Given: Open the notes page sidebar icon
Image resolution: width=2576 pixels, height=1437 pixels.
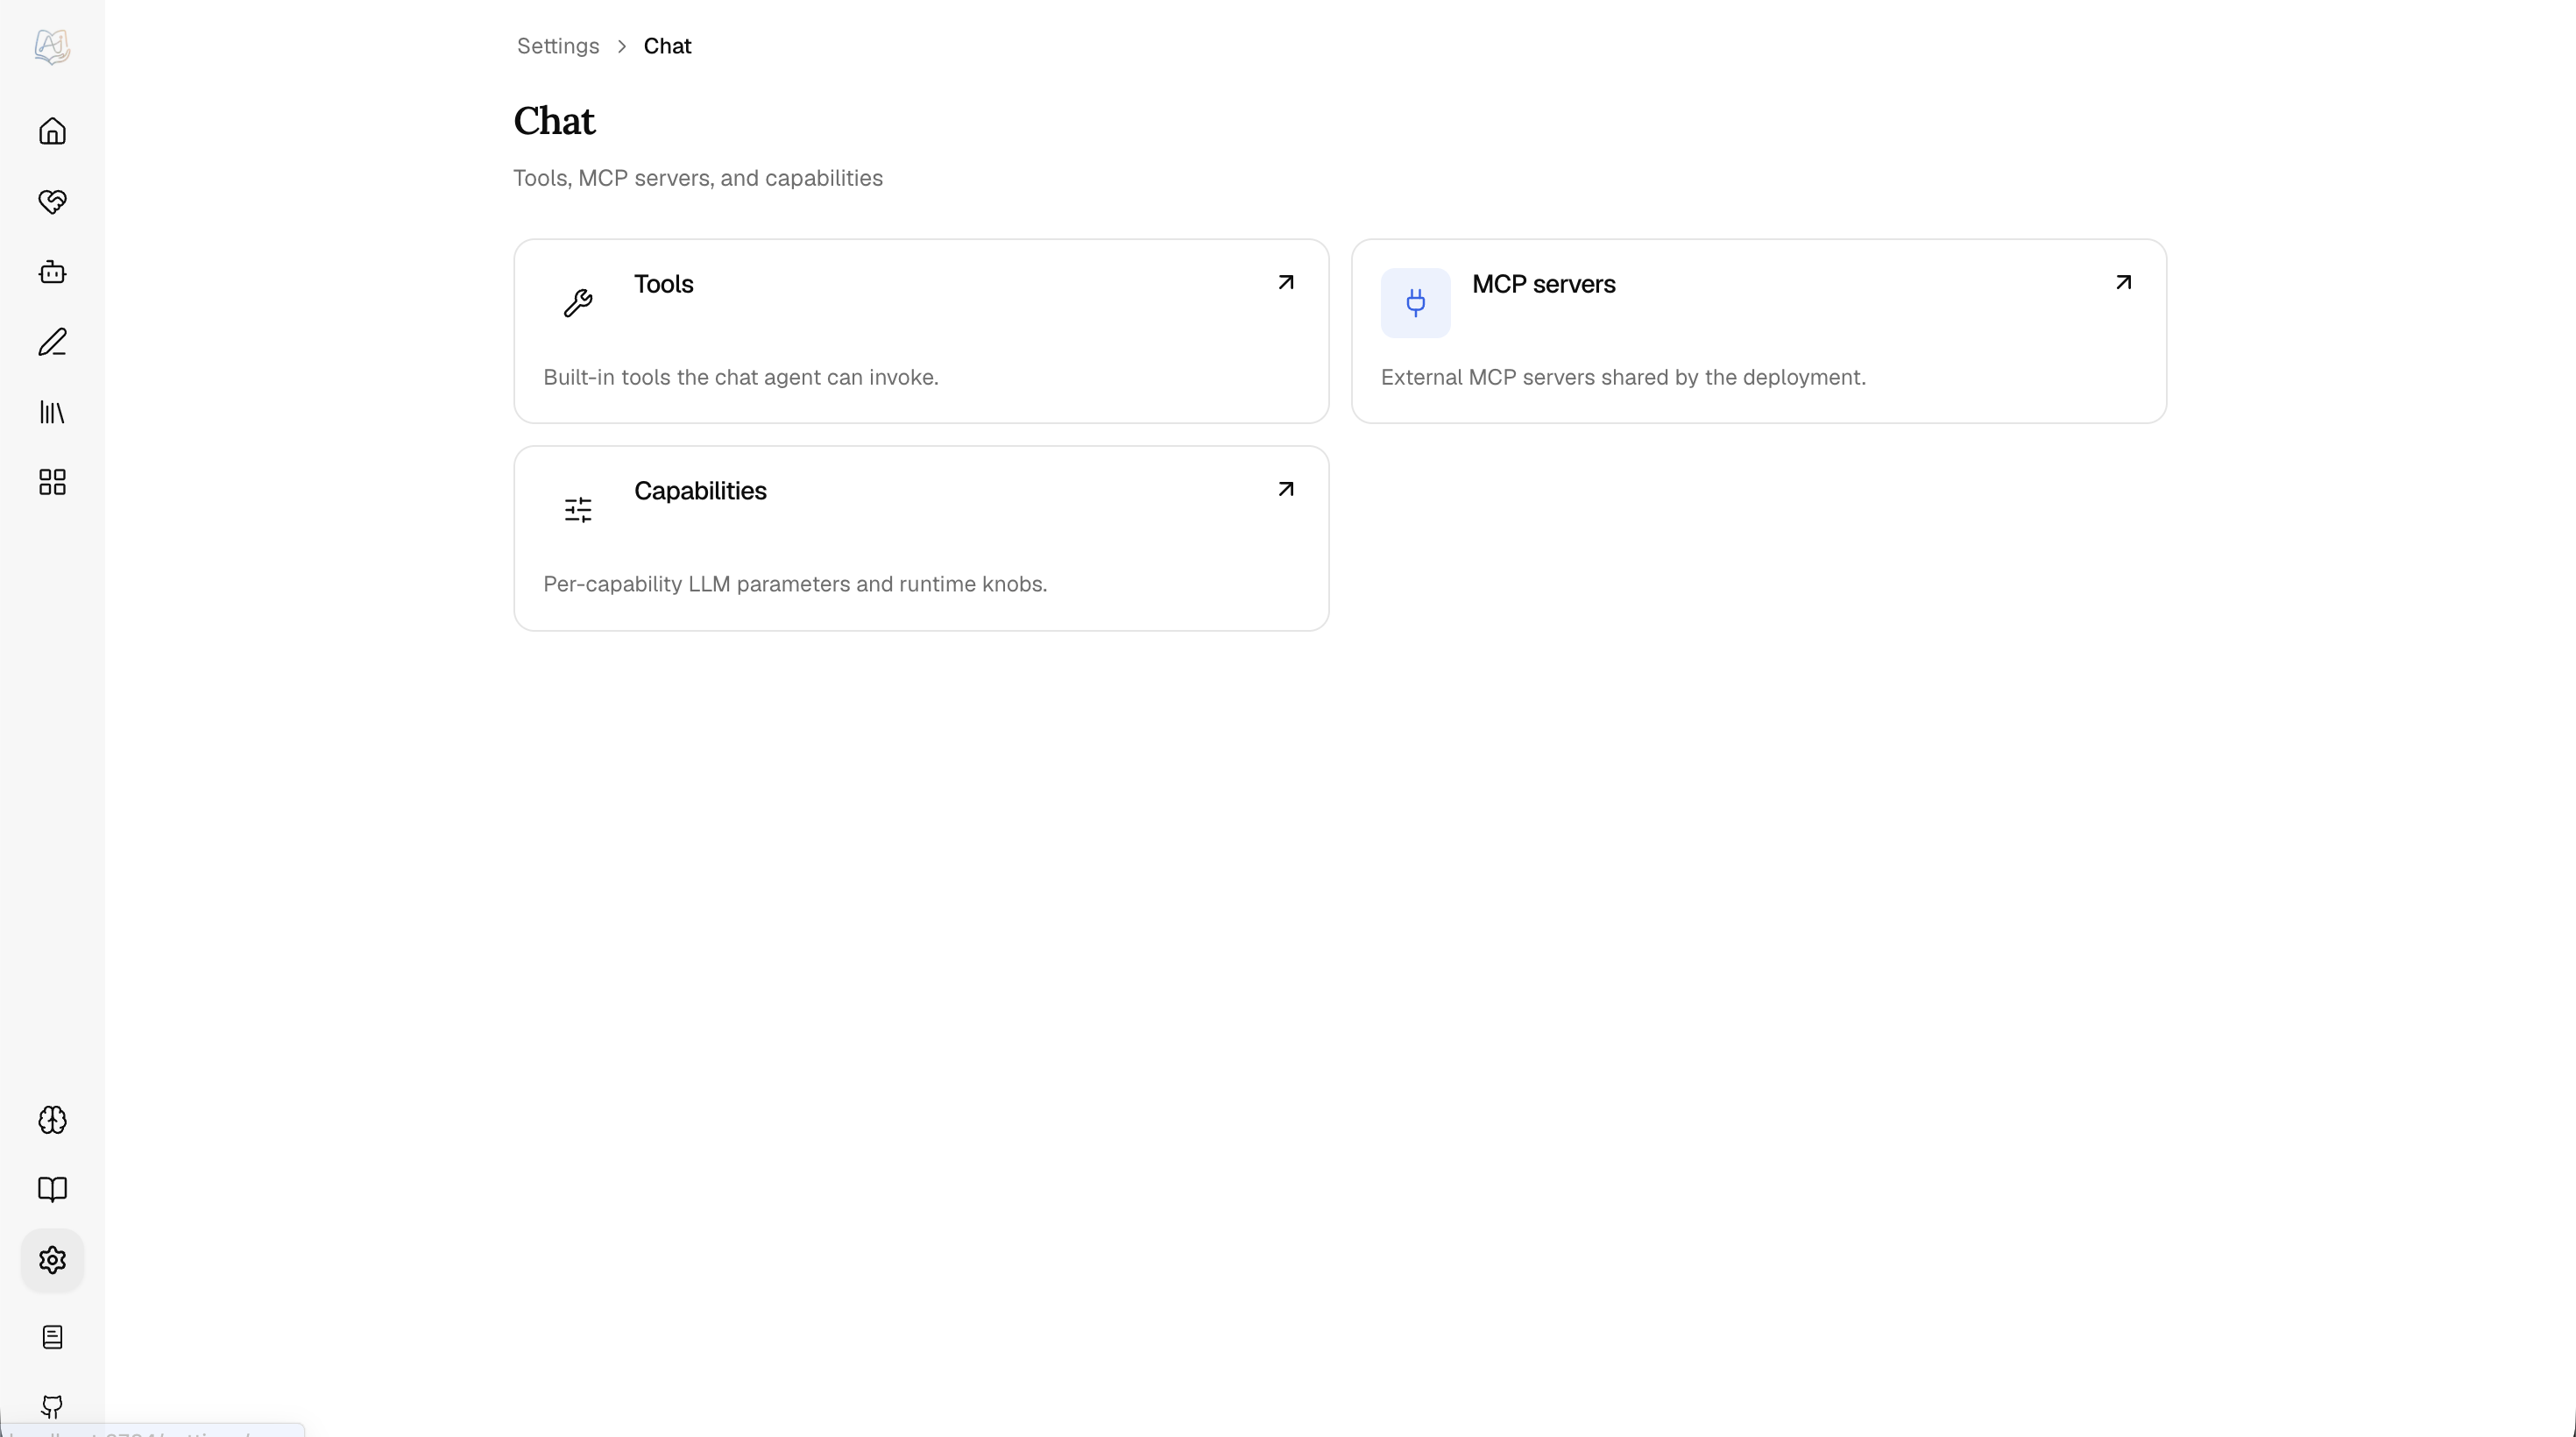Looking at the screenshot, I should [x=52, y=1338].
